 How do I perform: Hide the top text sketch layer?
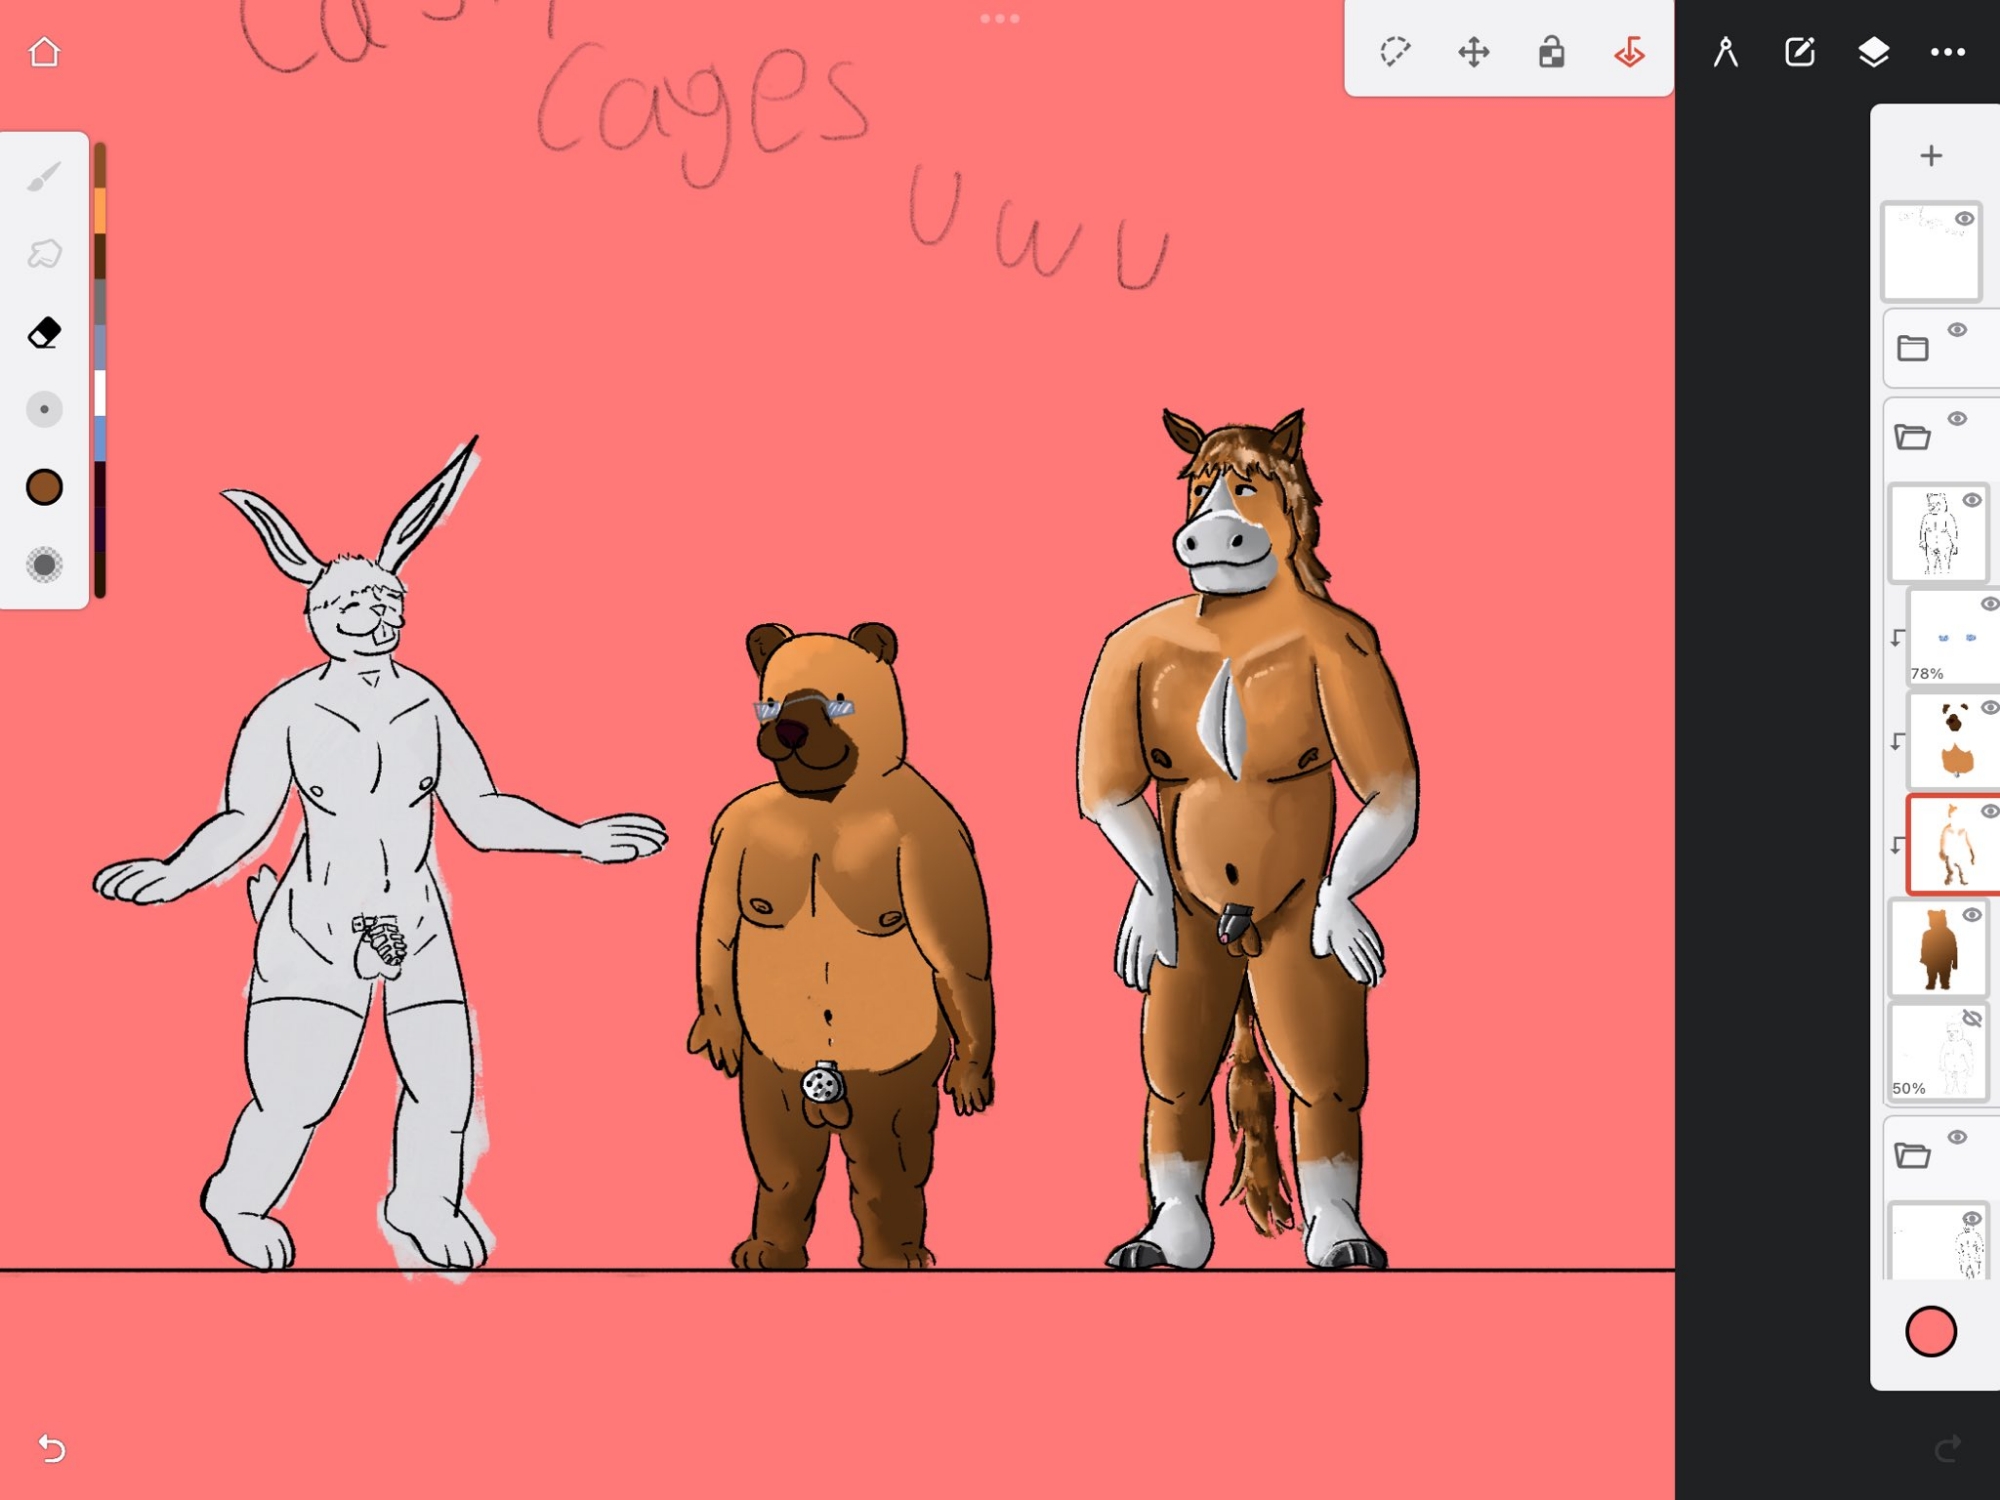pos(1964,219)
